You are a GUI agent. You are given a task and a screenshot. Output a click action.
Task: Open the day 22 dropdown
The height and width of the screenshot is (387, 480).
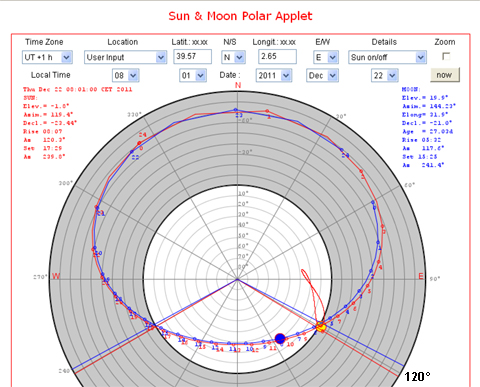[385, 76]
